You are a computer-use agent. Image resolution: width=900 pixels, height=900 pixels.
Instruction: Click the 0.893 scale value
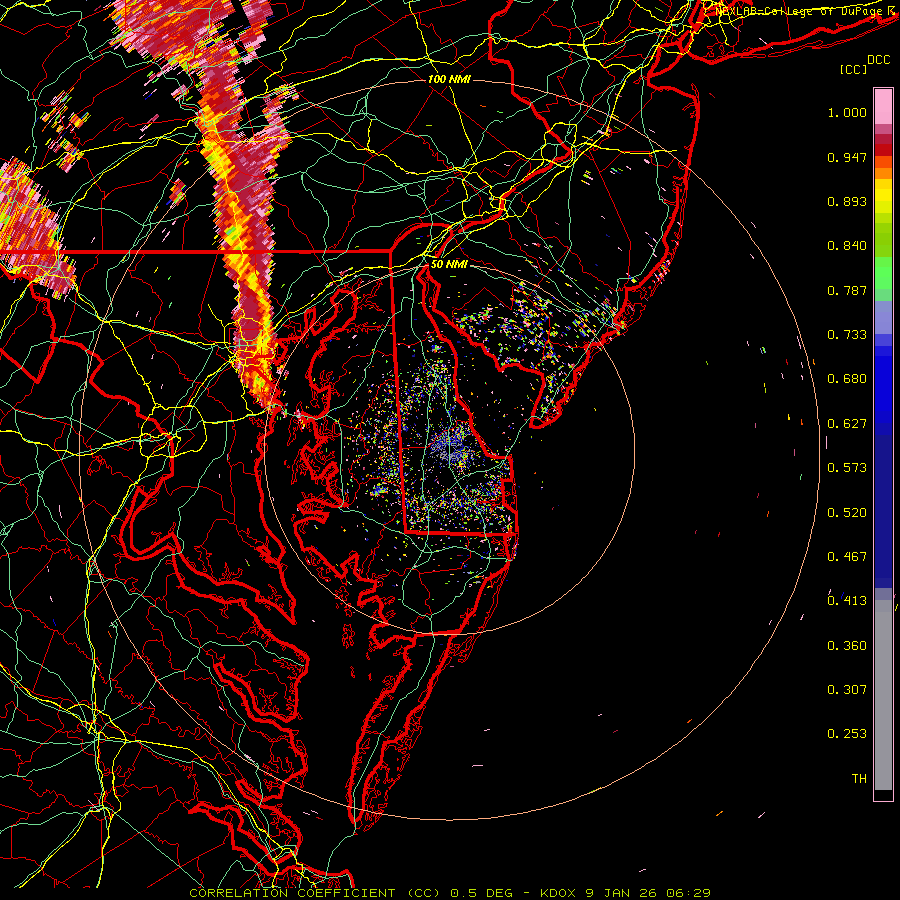tap(847, 201)
